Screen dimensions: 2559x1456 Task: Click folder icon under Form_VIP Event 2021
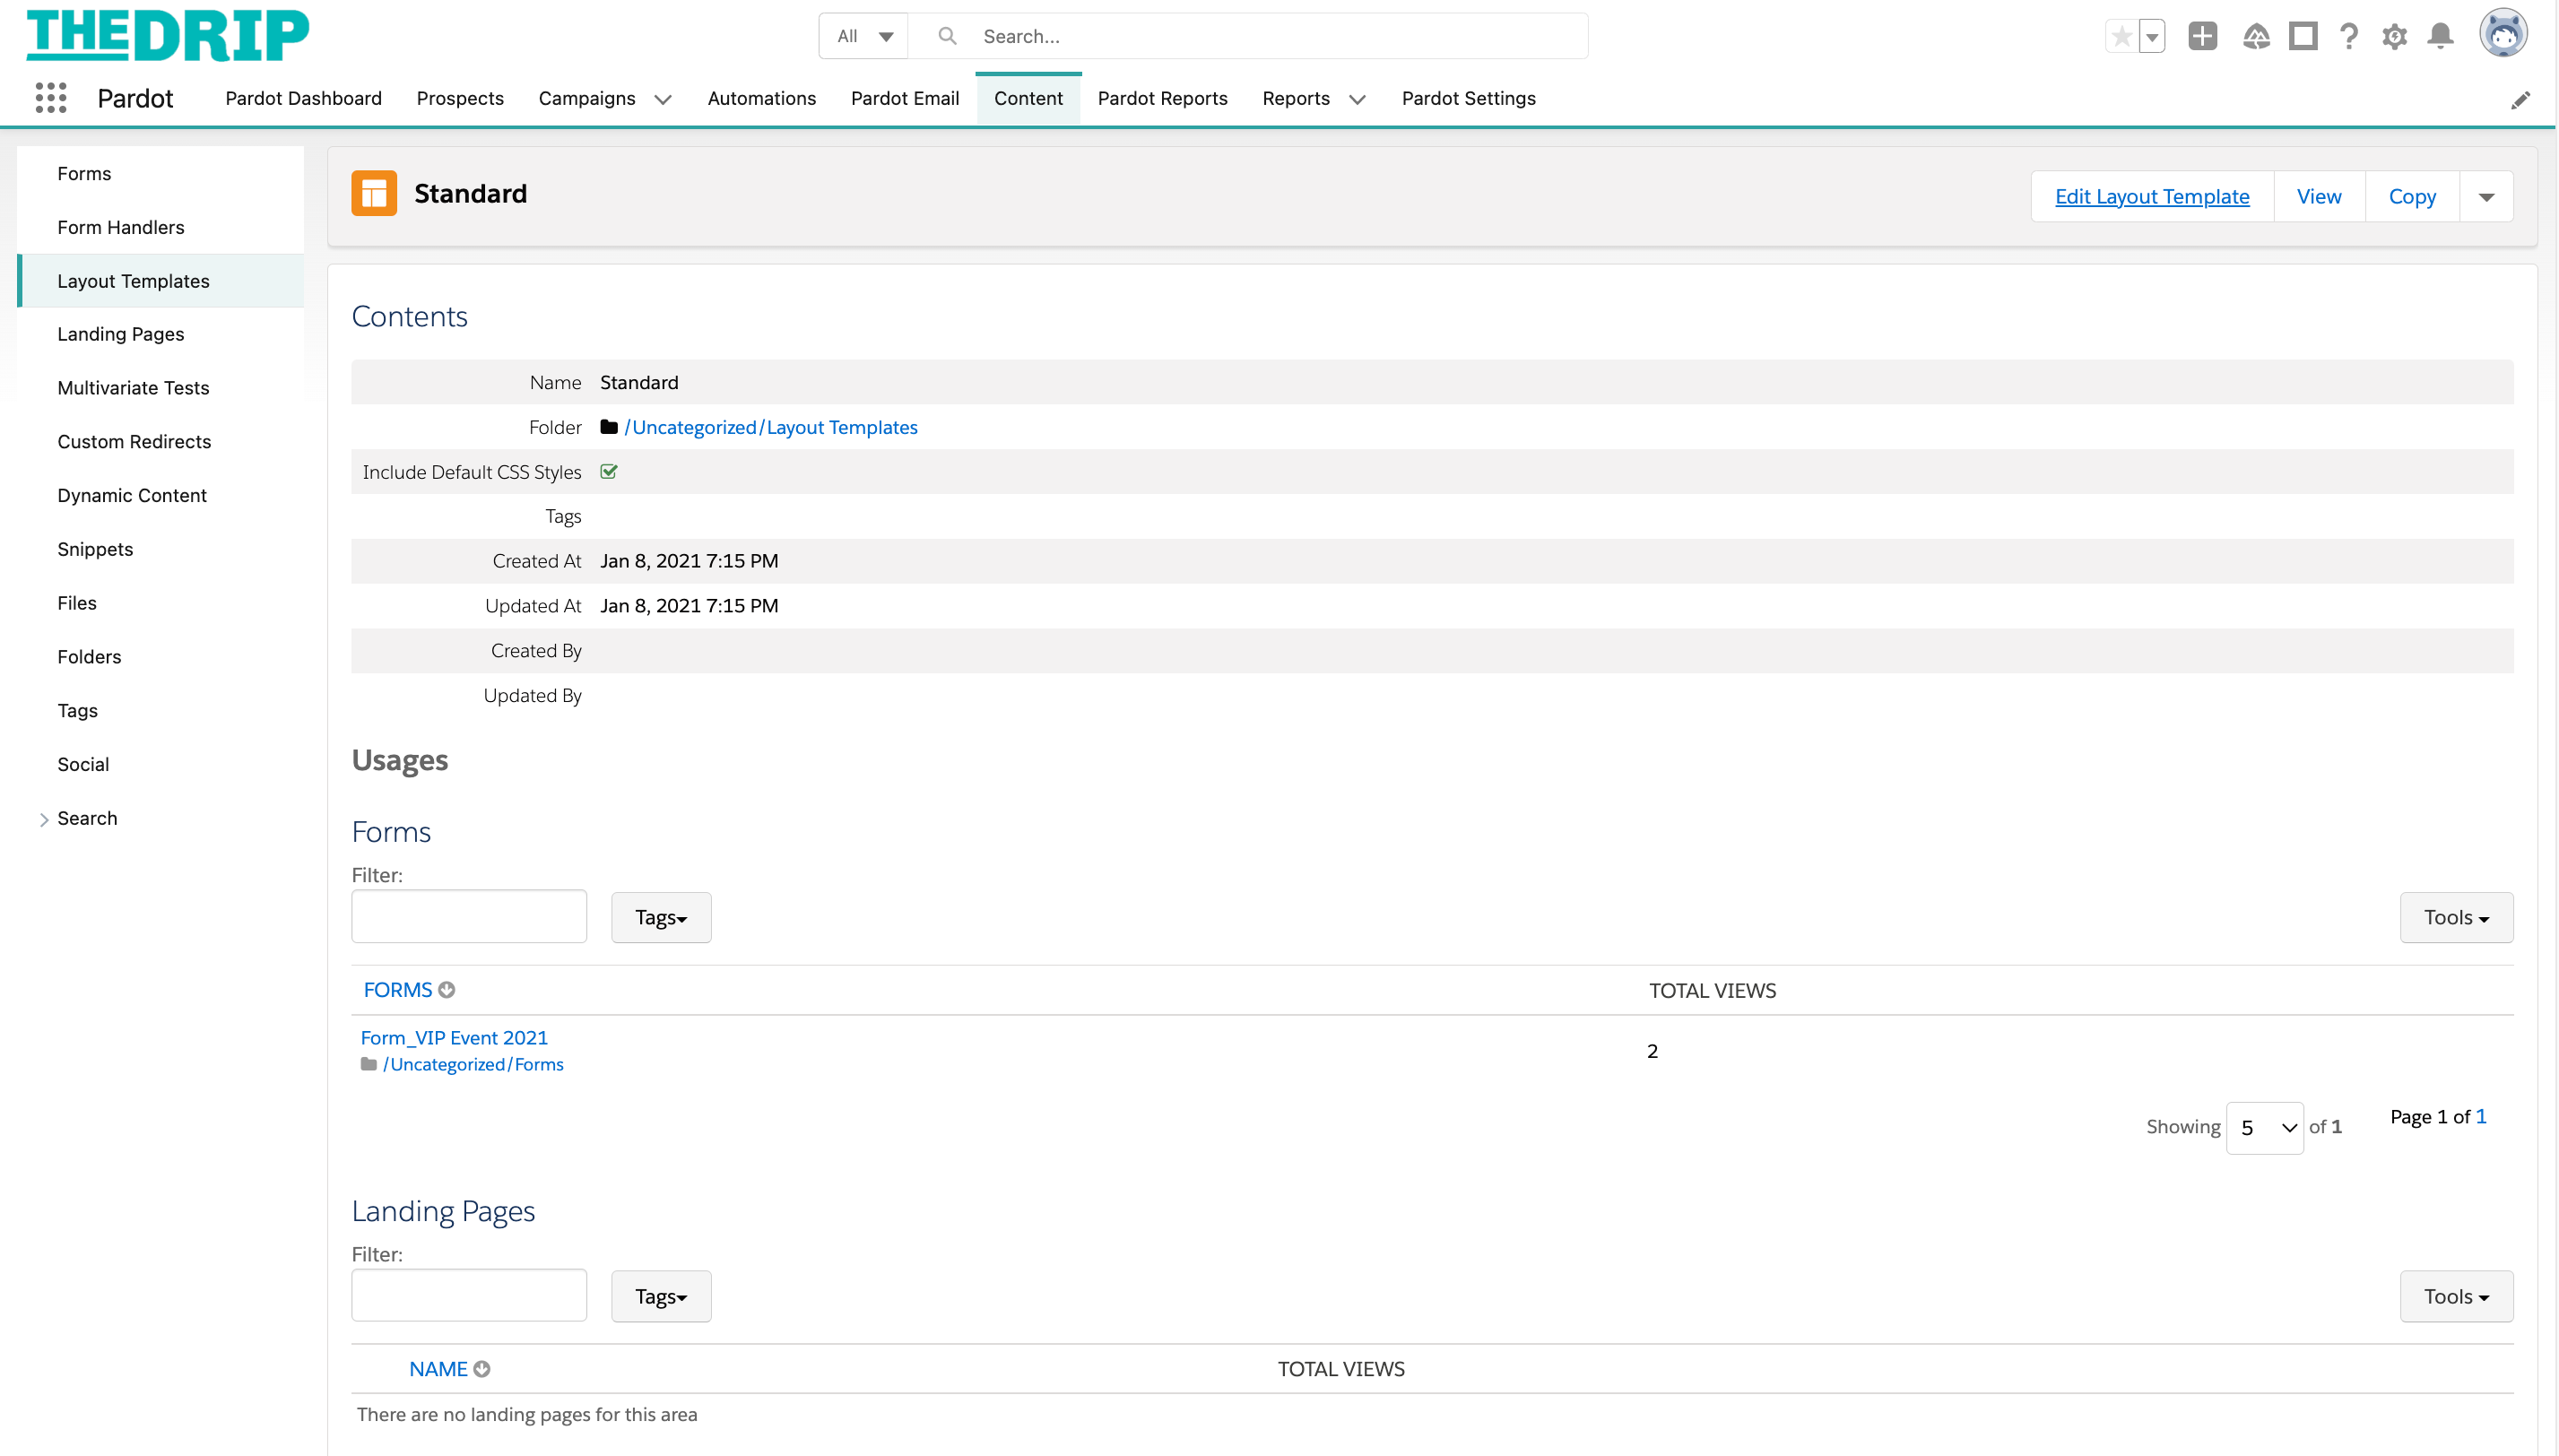pos(369,1064)
